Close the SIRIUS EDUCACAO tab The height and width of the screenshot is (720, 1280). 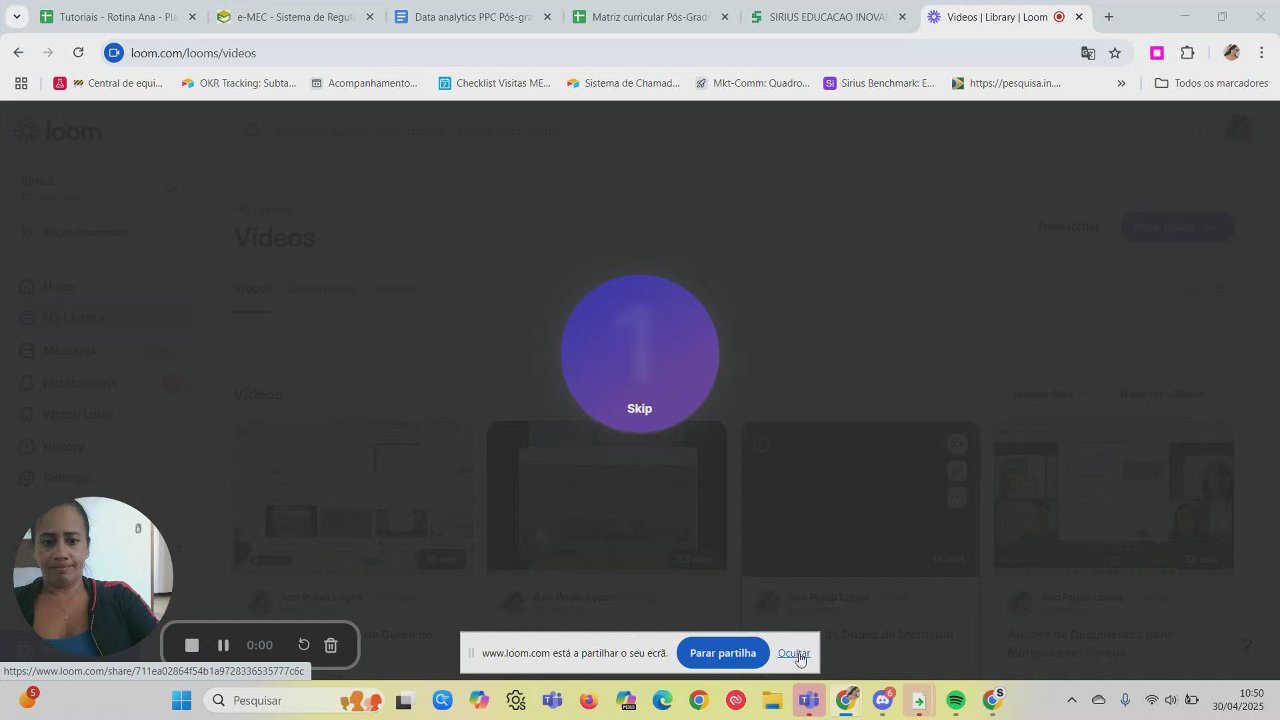click(x=902, y=17)
